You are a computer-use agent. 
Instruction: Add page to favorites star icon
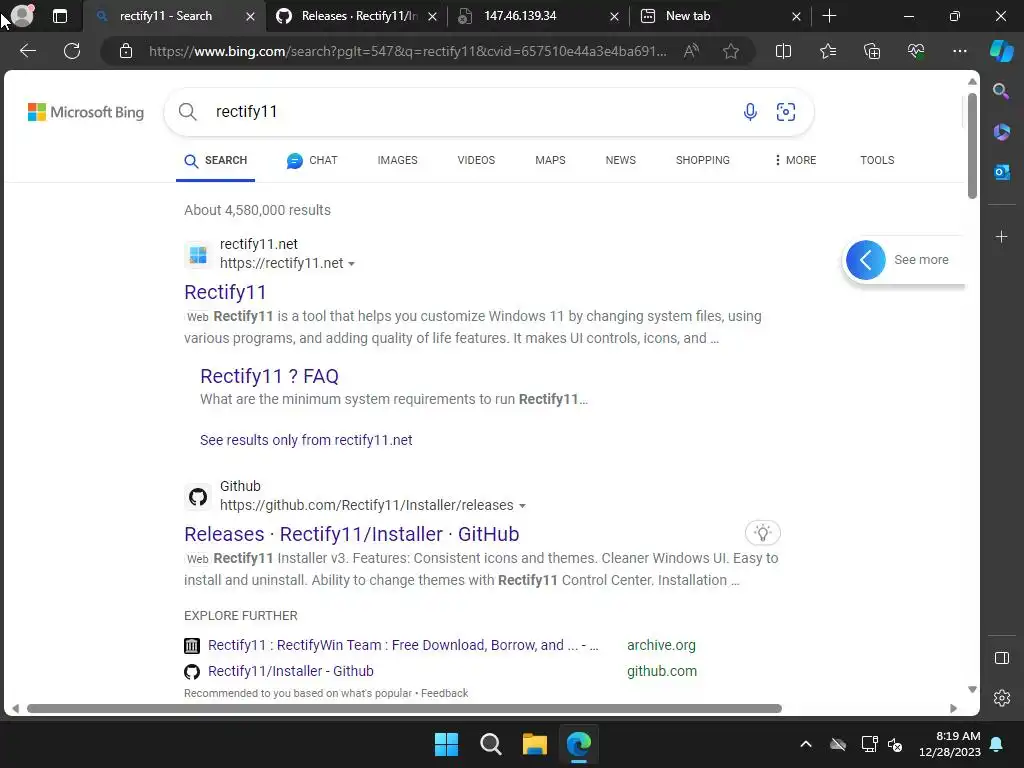coord(731,51)
